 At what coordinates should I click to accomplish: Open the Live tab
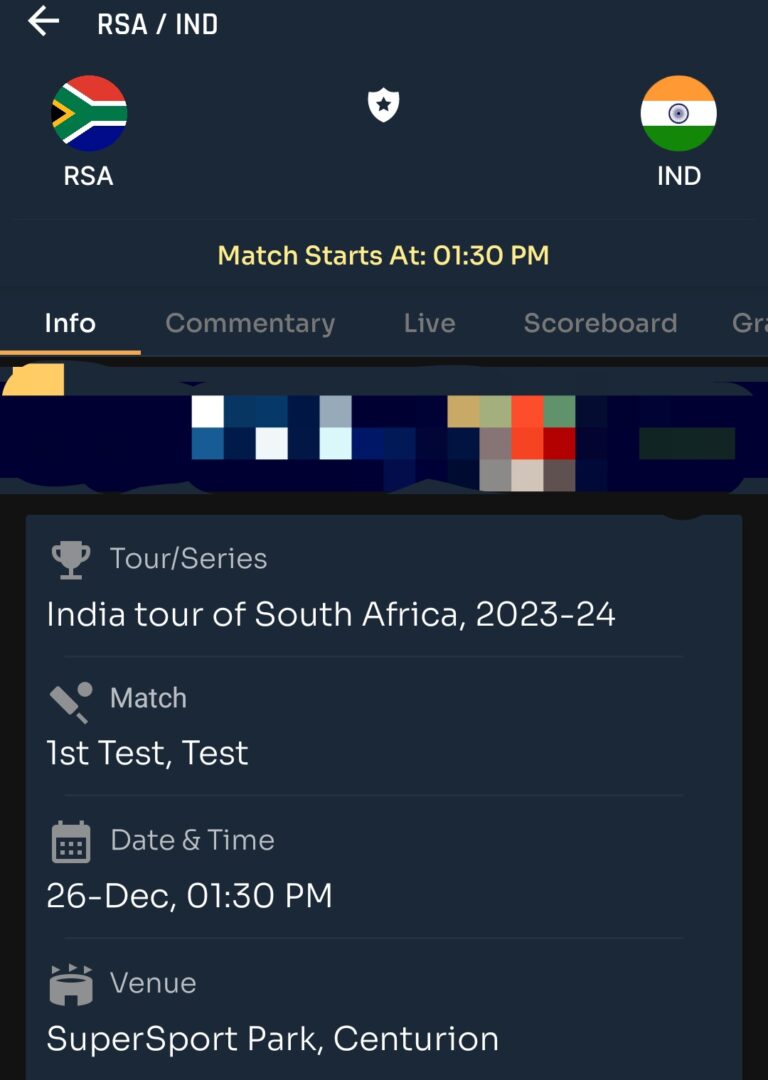click(430, 323)
